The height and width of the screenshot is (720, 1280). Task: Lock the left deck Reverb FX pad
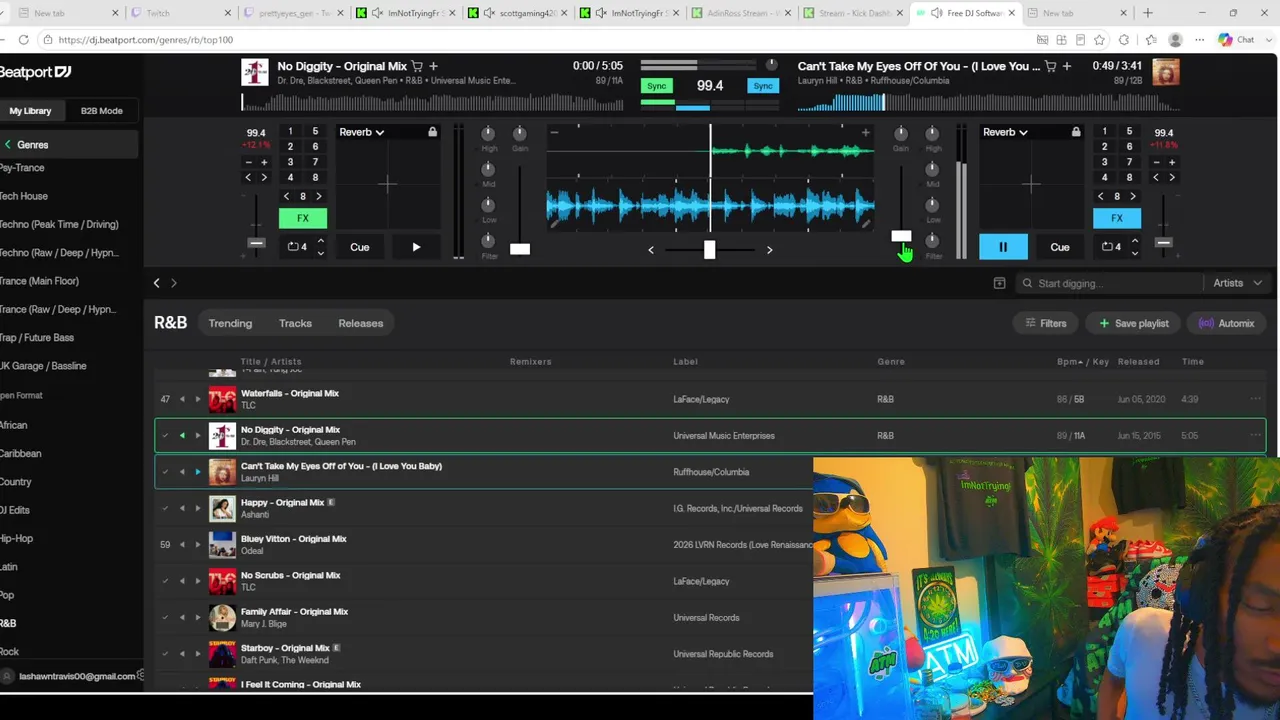432,132
